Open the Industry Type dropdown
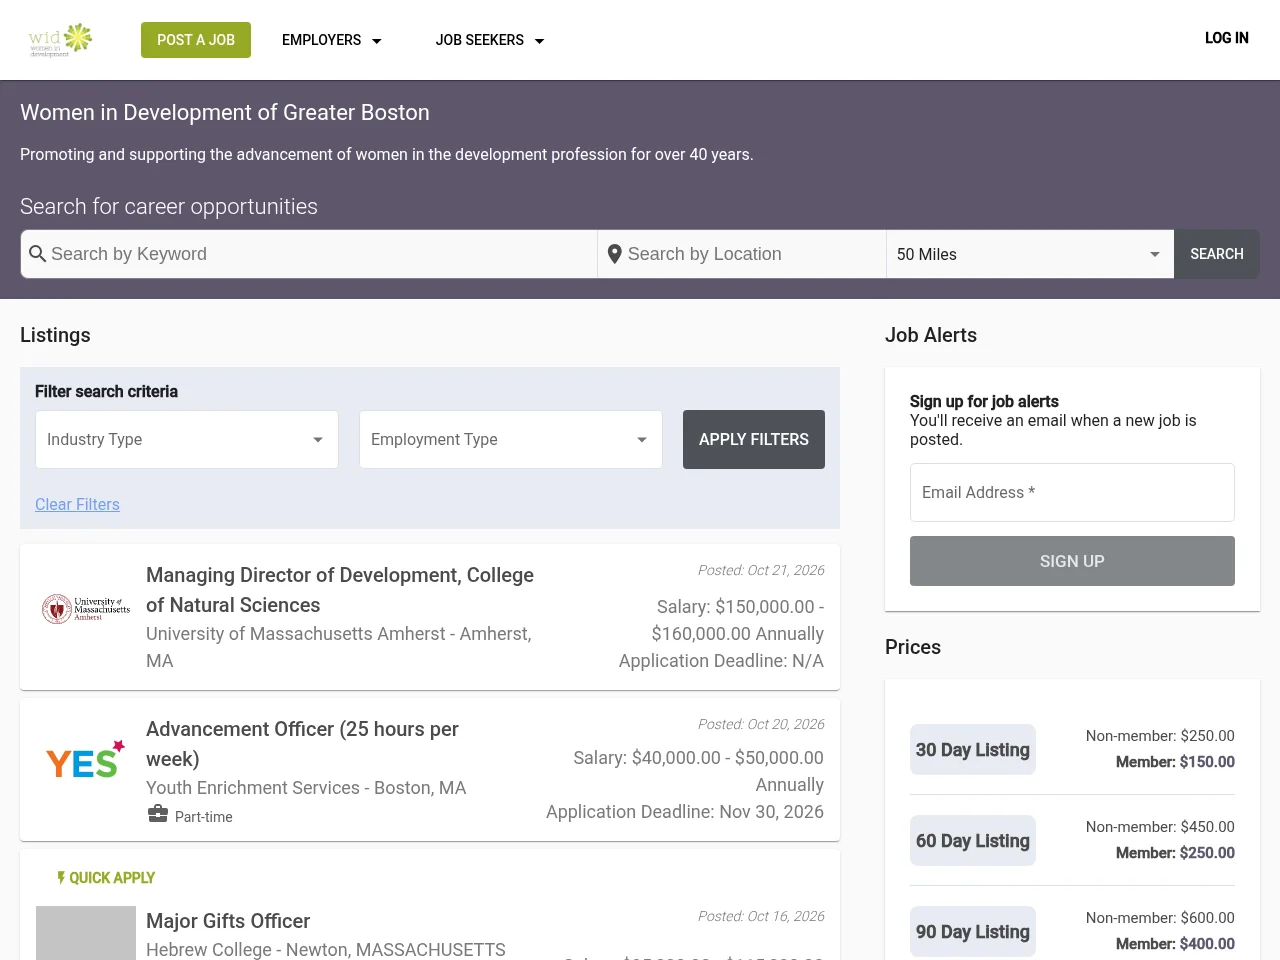 click(187, 439)
